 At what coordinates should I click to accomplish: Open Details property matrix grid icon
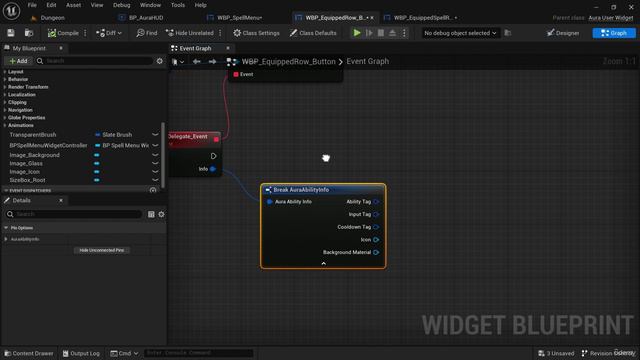(151, 214)
